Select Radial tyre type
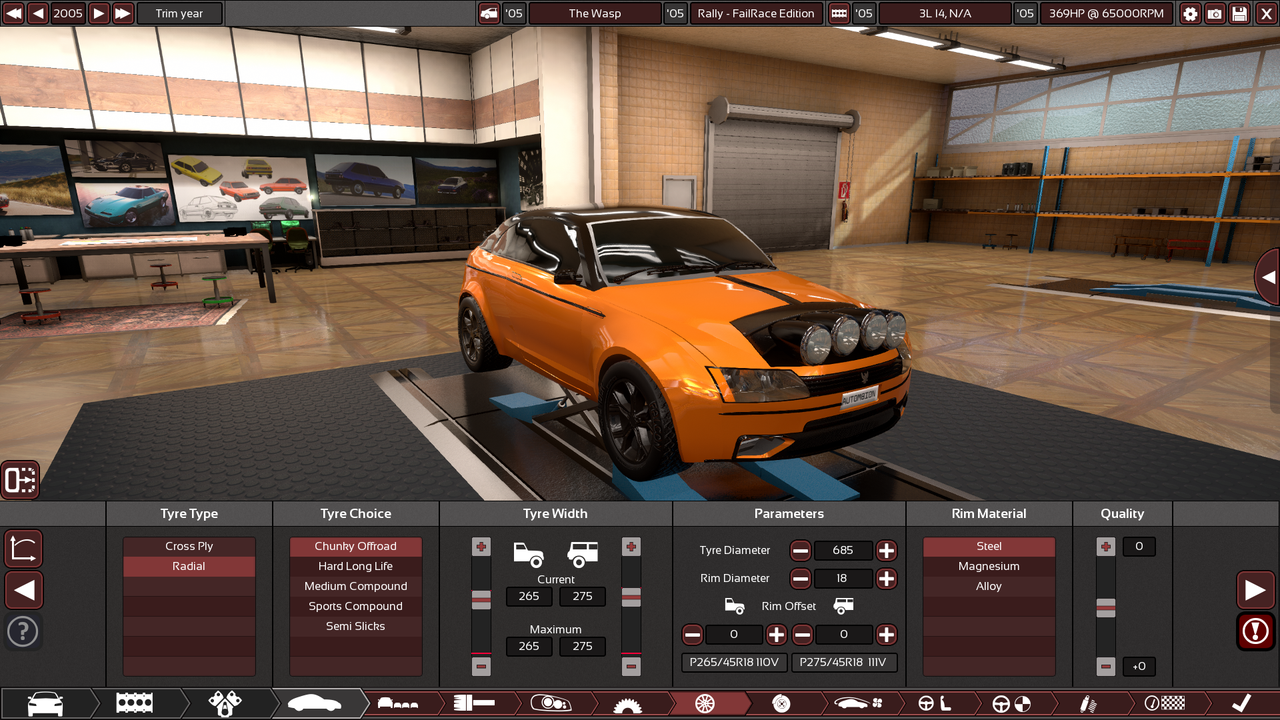Image resolution: width=1280 pixels, height=720 pixels. (189, 566)
